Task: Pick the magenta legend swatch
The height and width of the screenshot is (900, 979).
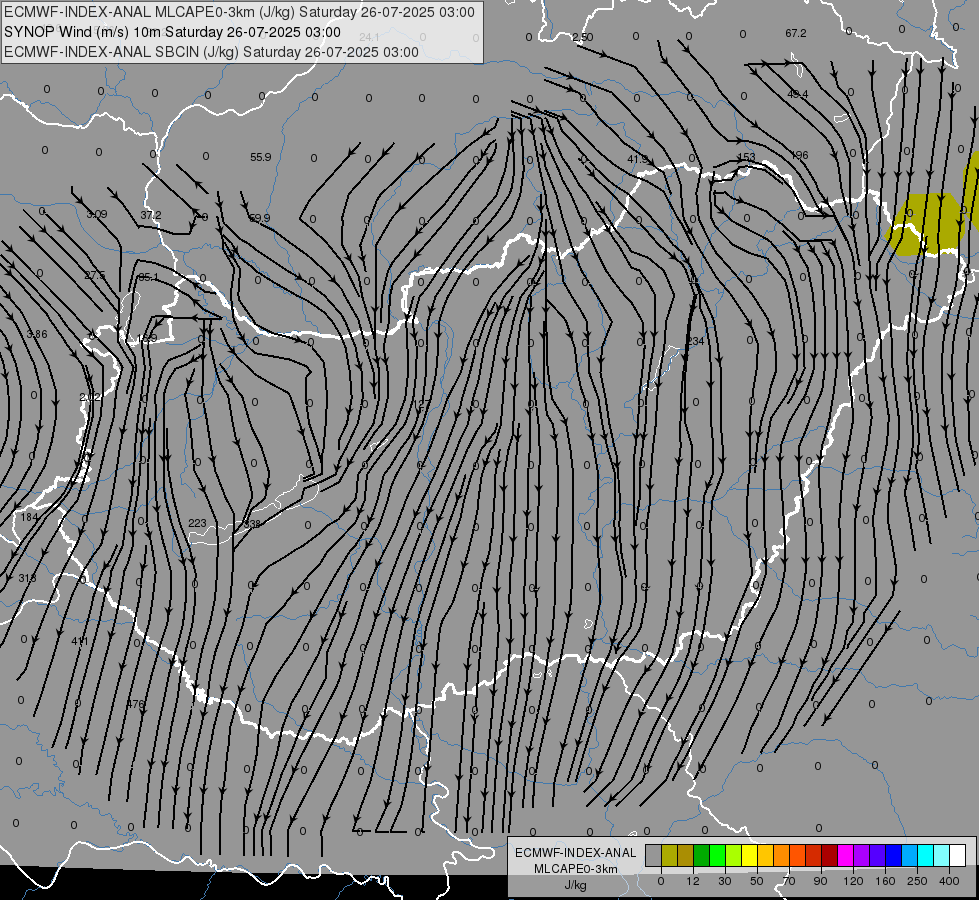Action: click(846, 855)
